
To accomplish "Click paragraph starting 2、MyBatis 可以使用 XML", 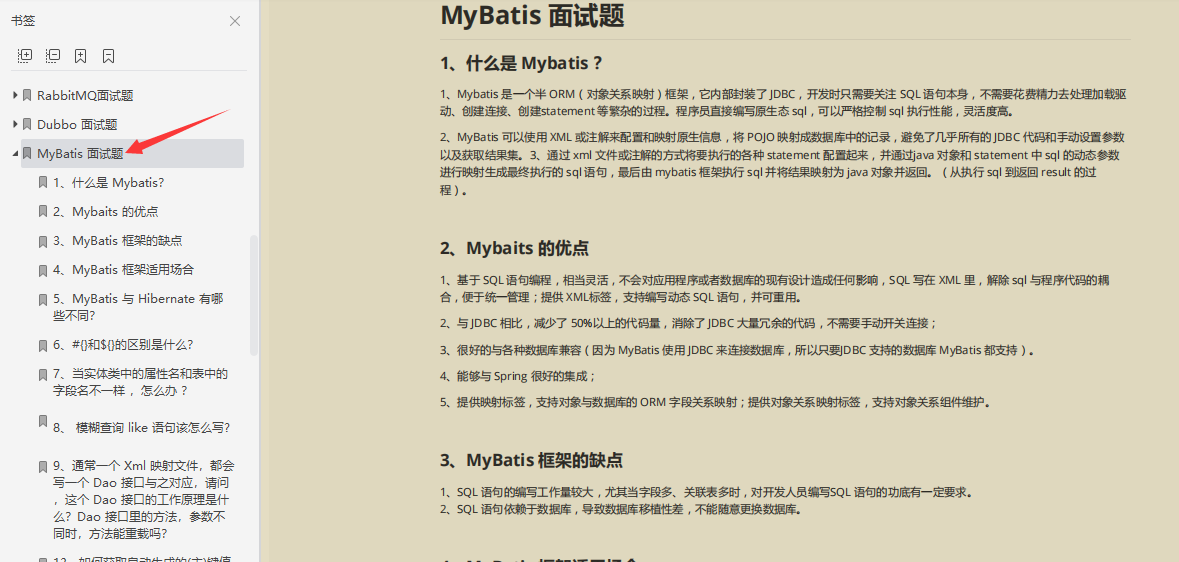I will (783, 164).
